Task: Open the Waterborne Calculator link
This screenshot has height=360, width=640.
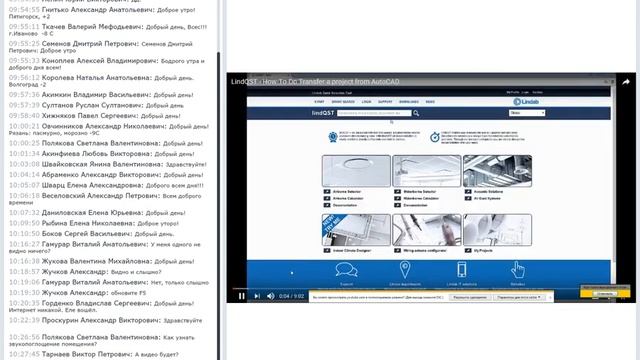Action: pos(421,198)
